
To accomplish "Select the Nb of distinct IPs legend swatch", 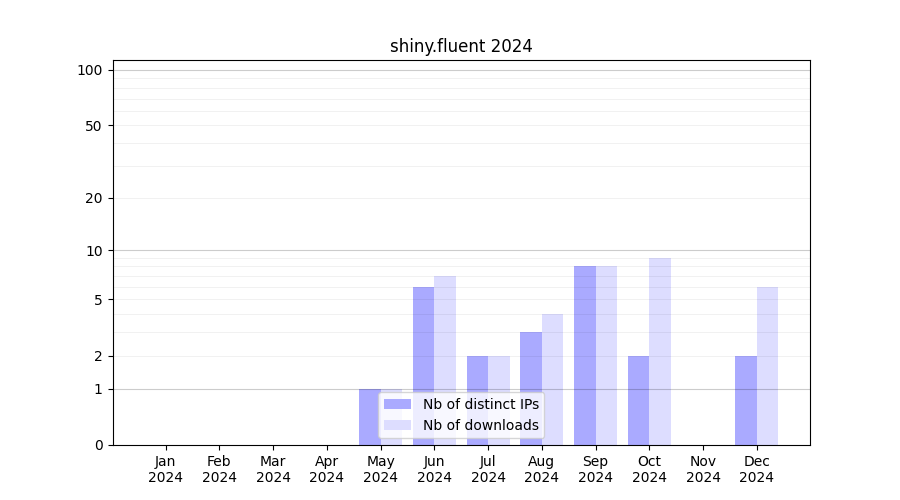I will tap(397, 404).
